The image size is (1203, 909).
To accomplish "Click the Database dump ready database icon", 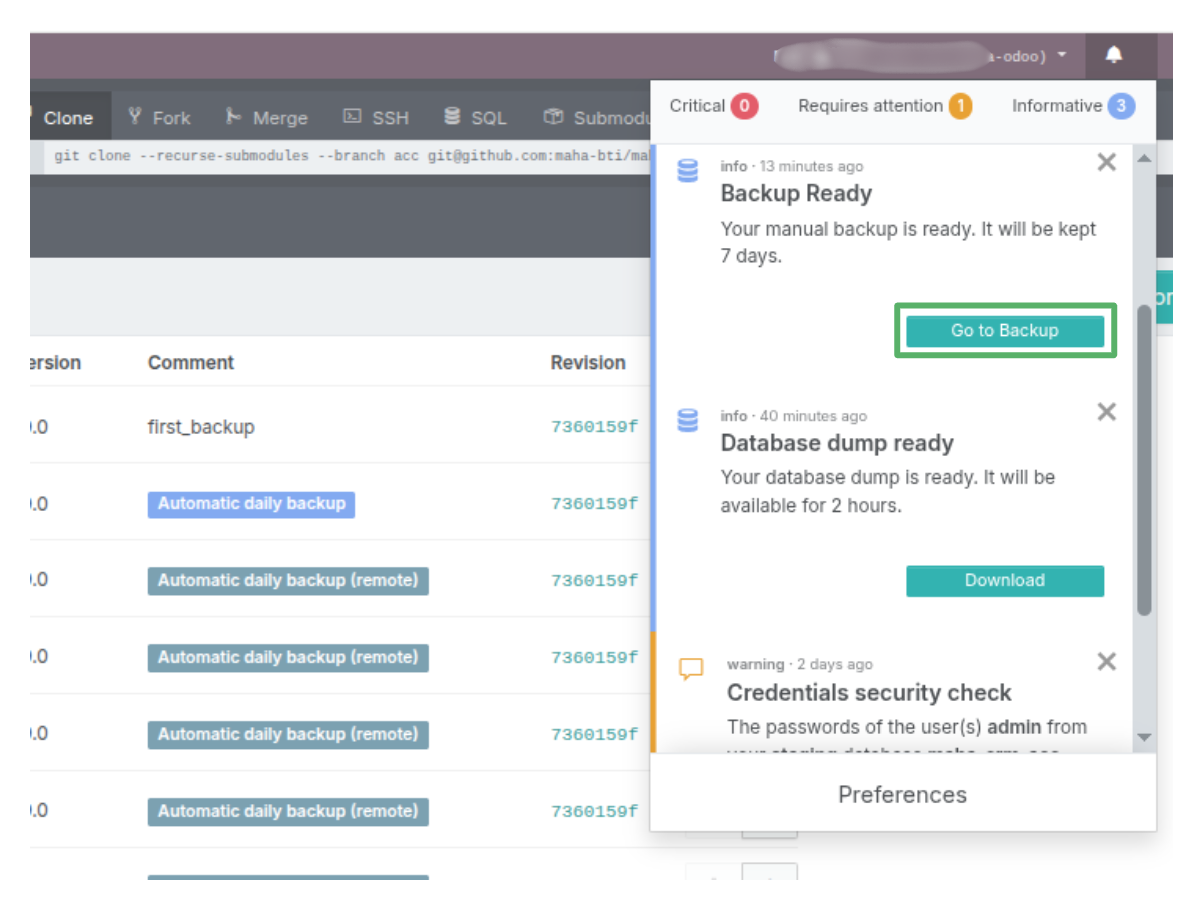I will [x=688, y=420].
